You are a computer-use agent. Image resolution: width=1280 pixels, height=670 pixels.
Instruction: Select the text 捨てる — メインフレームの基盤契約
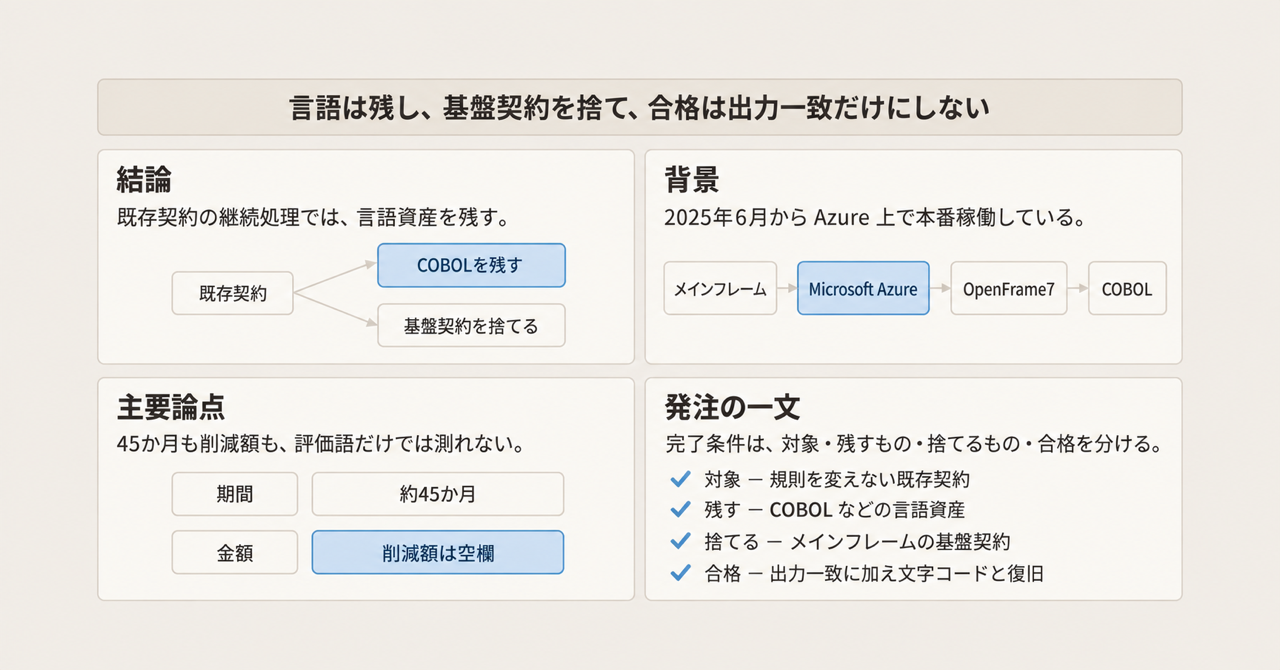(857, 542)
